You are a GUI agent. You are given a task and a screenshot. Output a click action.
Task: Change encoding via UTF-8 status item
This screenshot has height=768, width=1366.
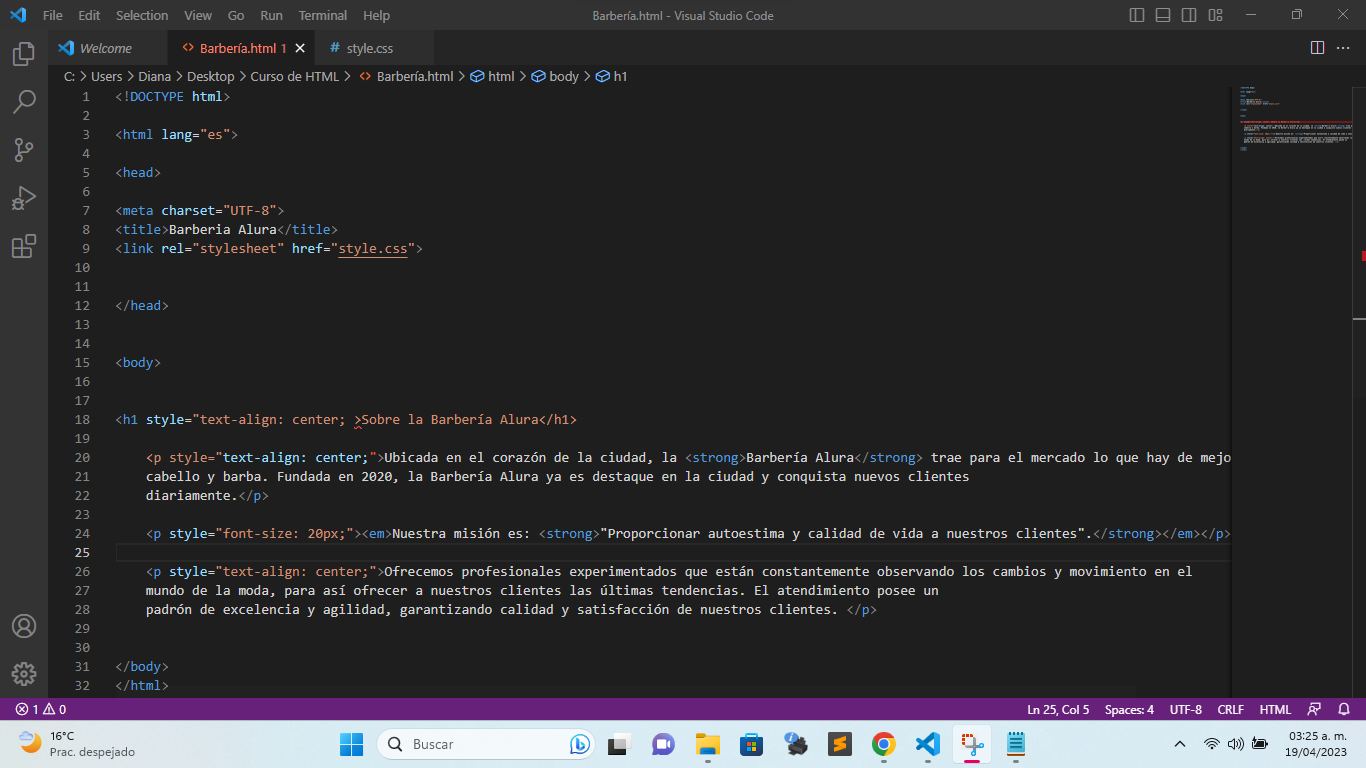pos(1186,709)
